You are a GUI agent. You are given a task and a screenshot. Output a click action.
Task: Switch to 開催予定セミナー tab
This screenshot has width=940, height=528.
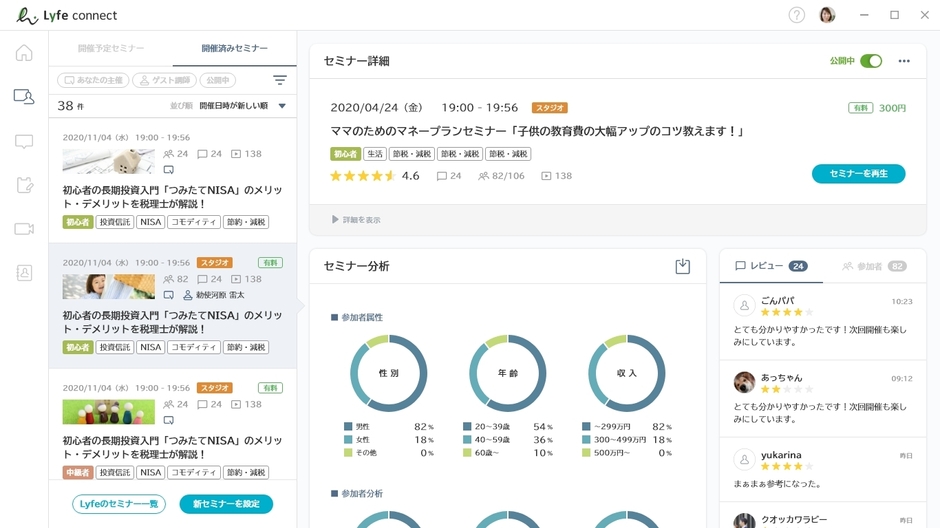point(111,48)
